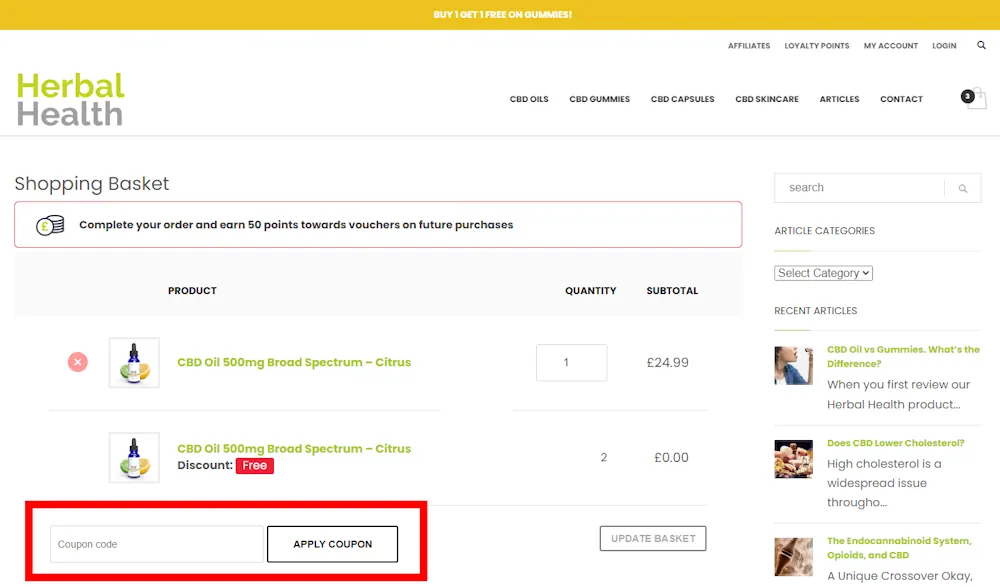
Task: Click the Apply Coupon button
Action: [x=332, y=544]
